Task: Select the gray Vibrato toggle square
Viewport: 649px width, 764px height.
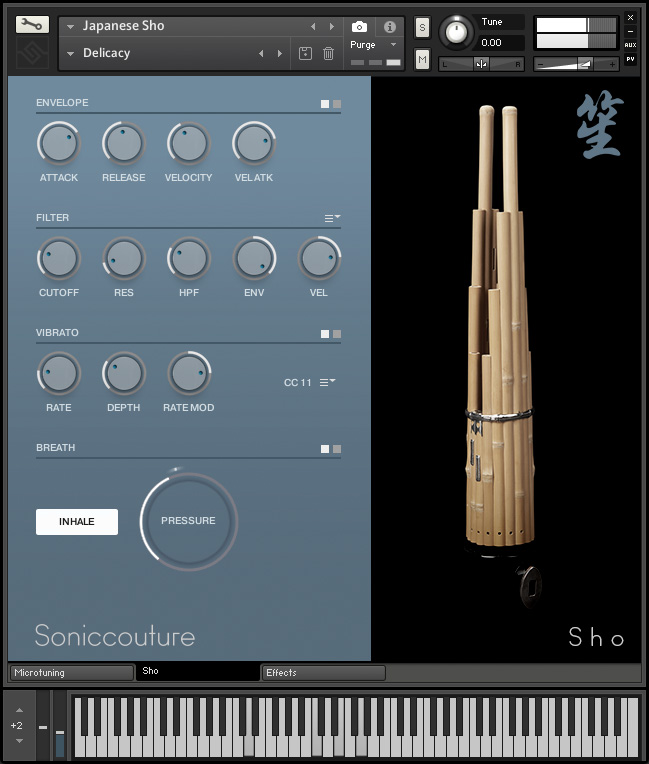Action: pyautogui.click(x=337, y=334)
